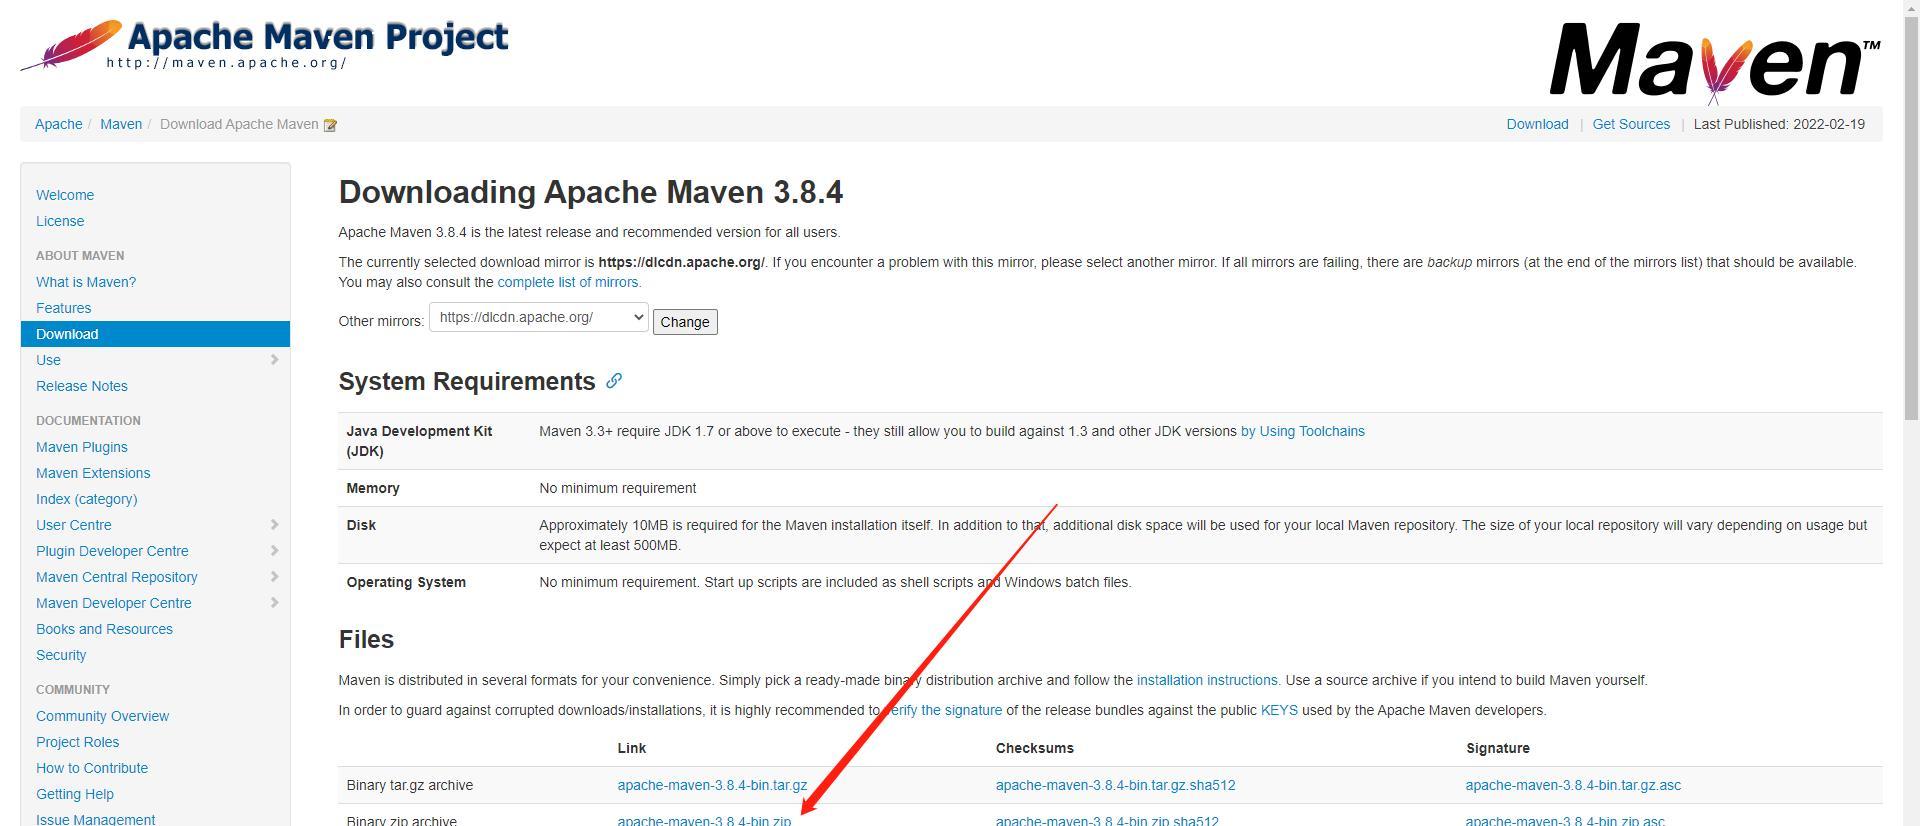
Task: Open apache-maven-3.8.4-bin.tar.gz.asc signature
Action: [x=1573, y=785]
